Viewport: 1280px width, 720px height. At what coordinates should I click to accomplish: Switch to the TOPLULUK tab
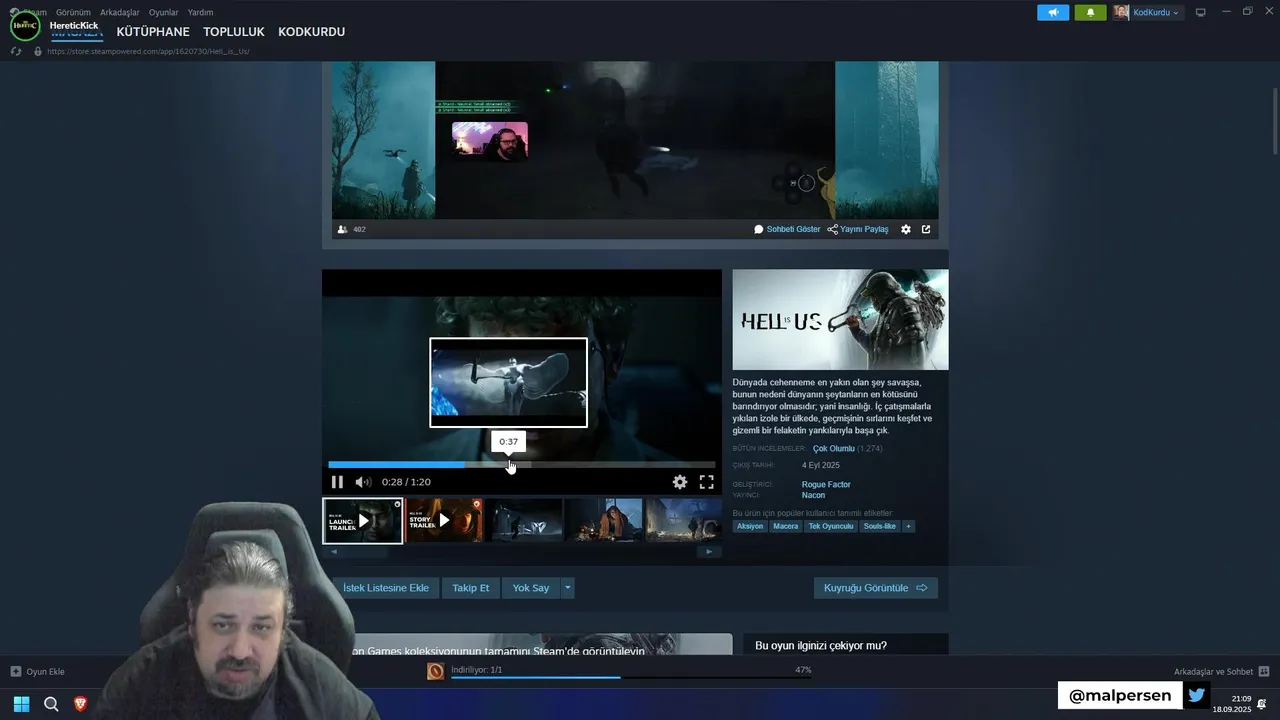(234, 32)
